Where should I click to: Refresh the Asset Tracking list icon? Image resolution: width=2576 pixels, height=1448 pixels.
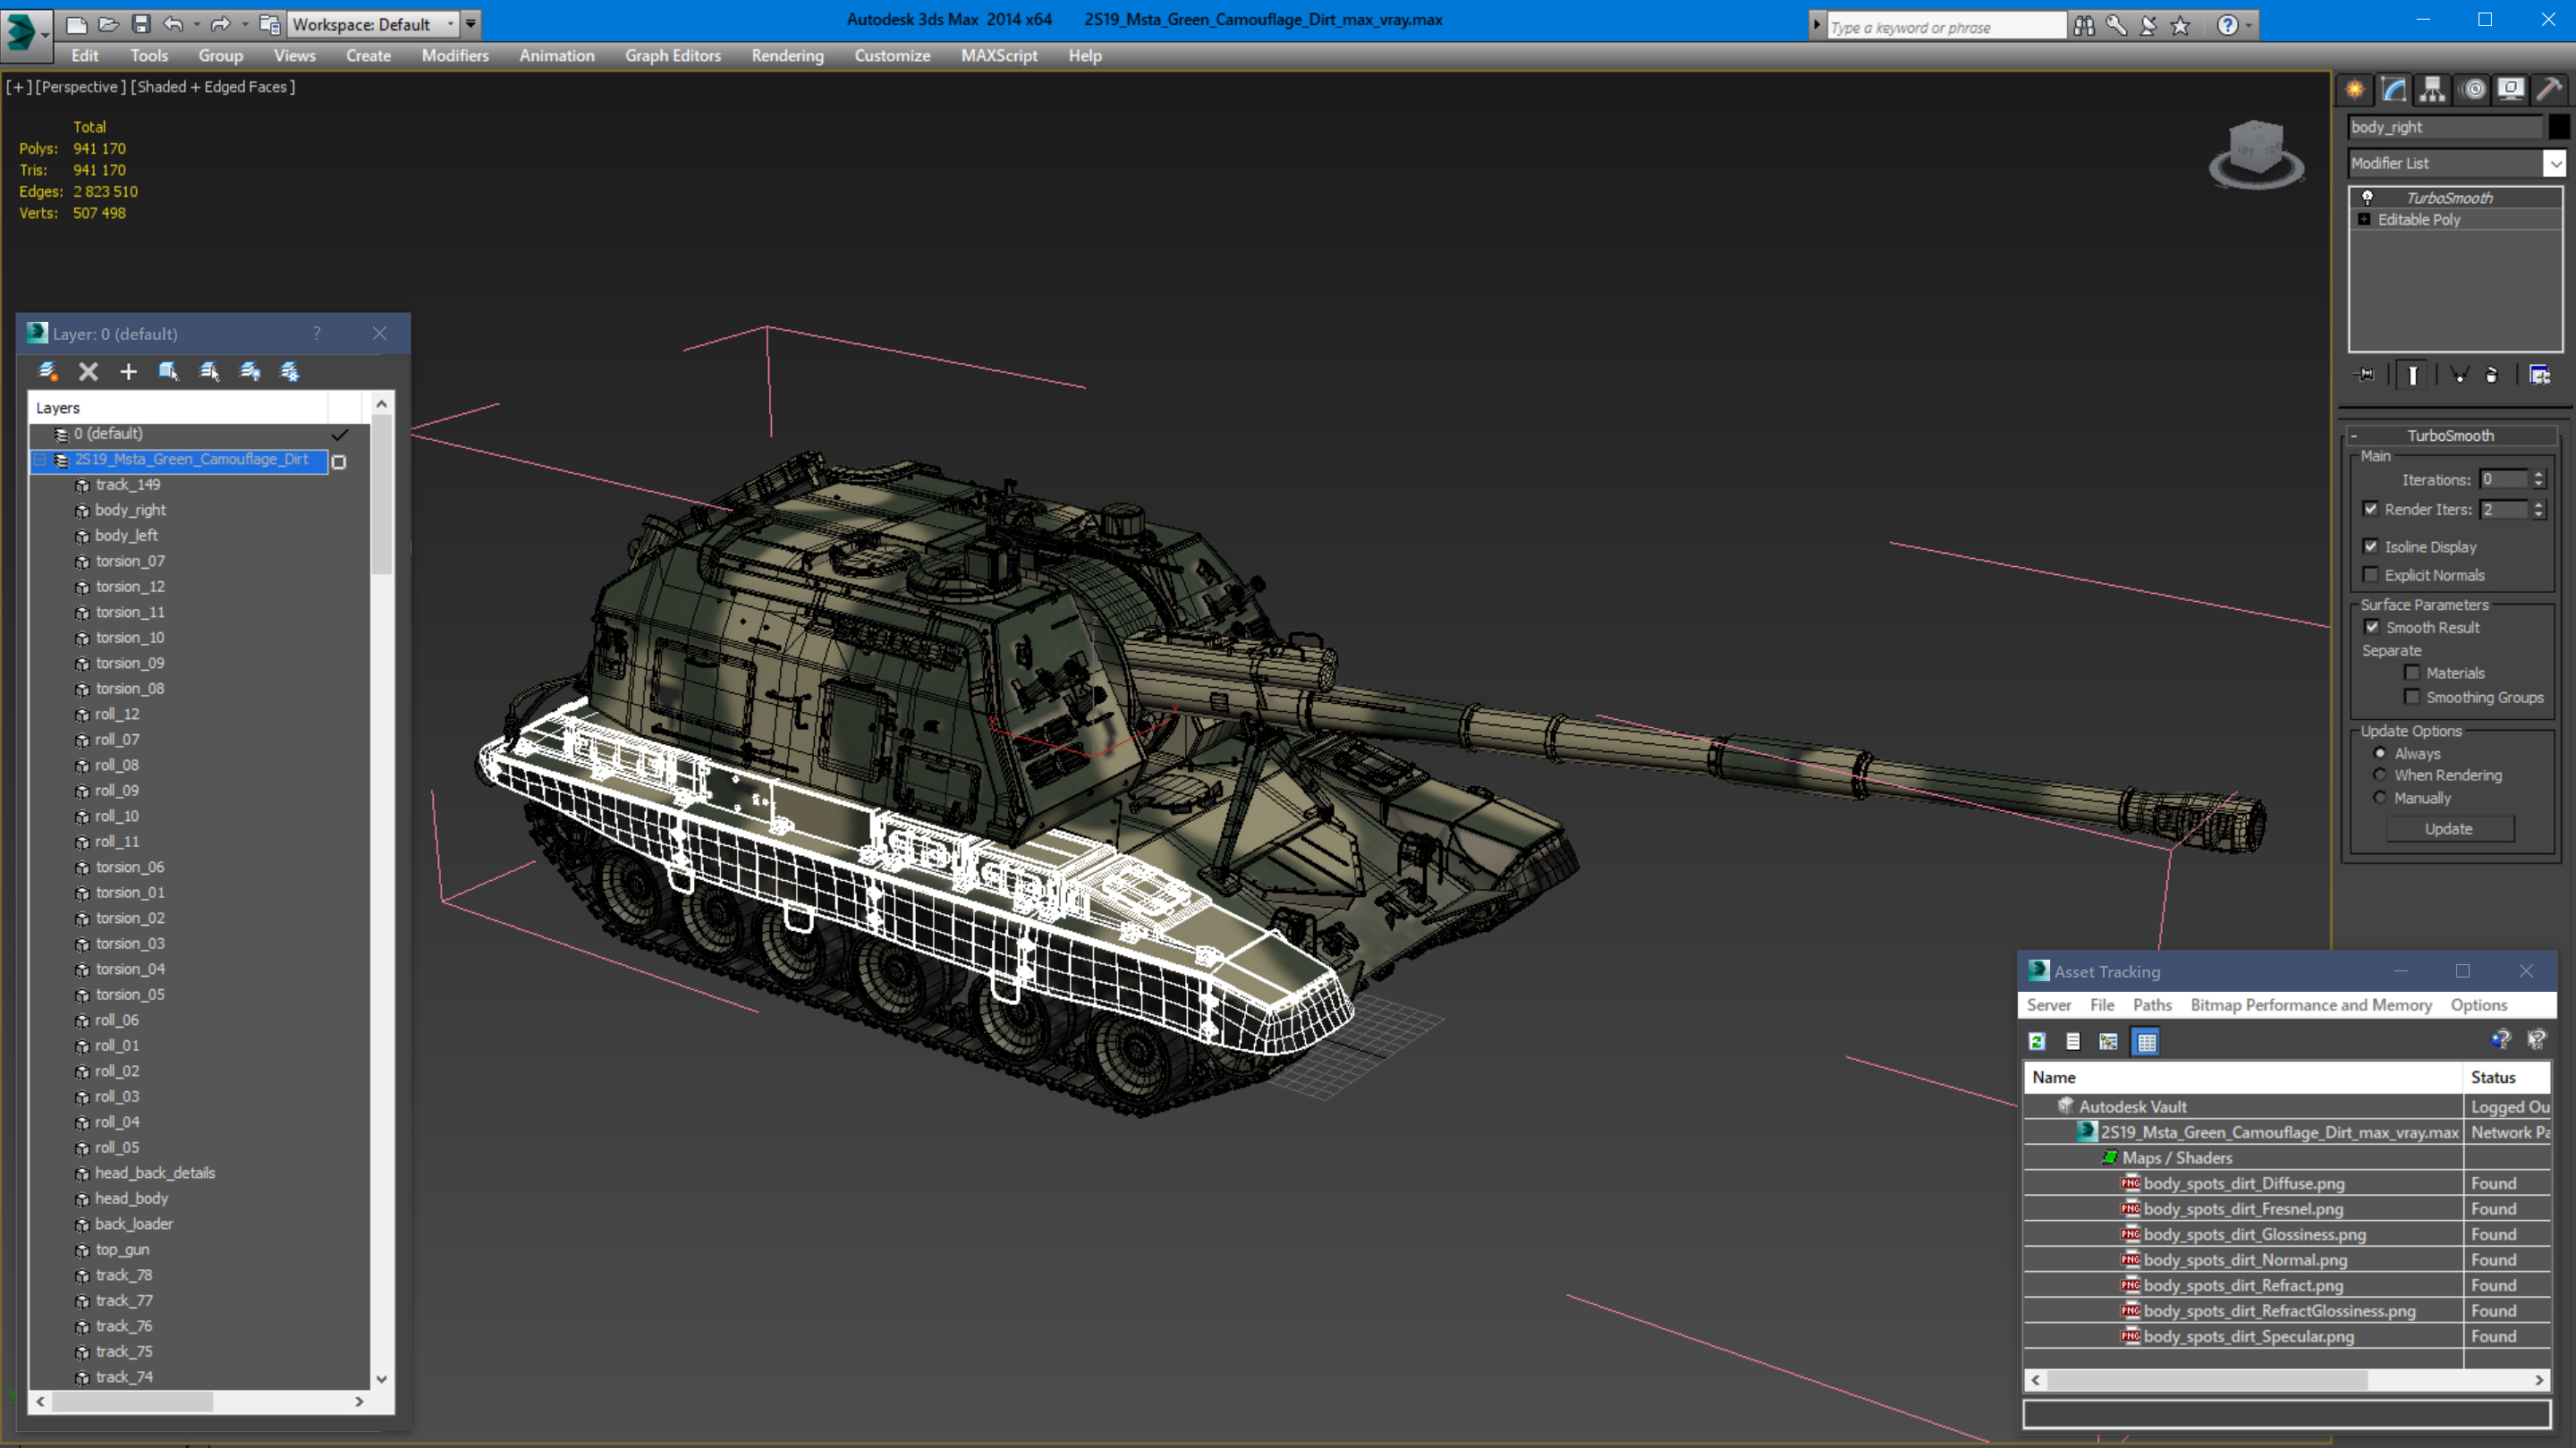(x=2037, y=1041)
